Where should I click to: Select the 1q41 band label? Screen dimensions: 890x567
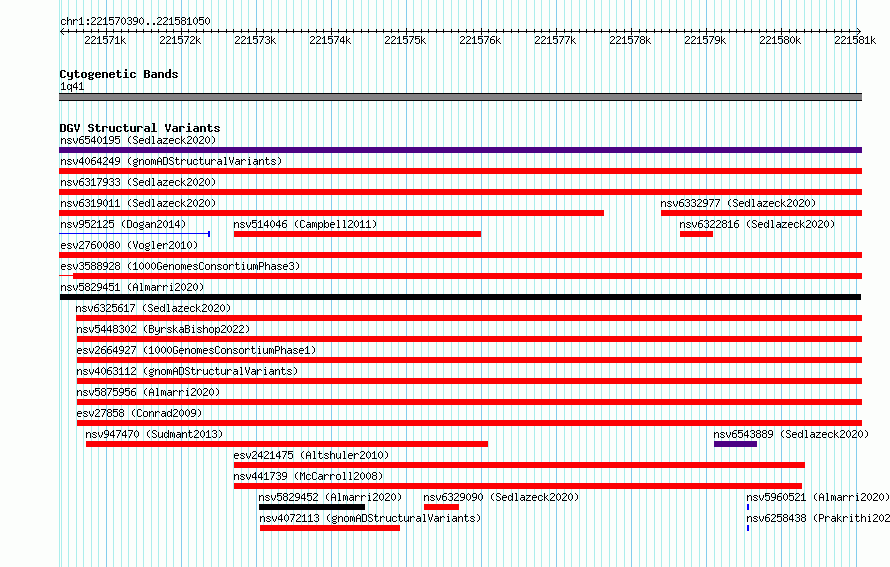[72, 86]
